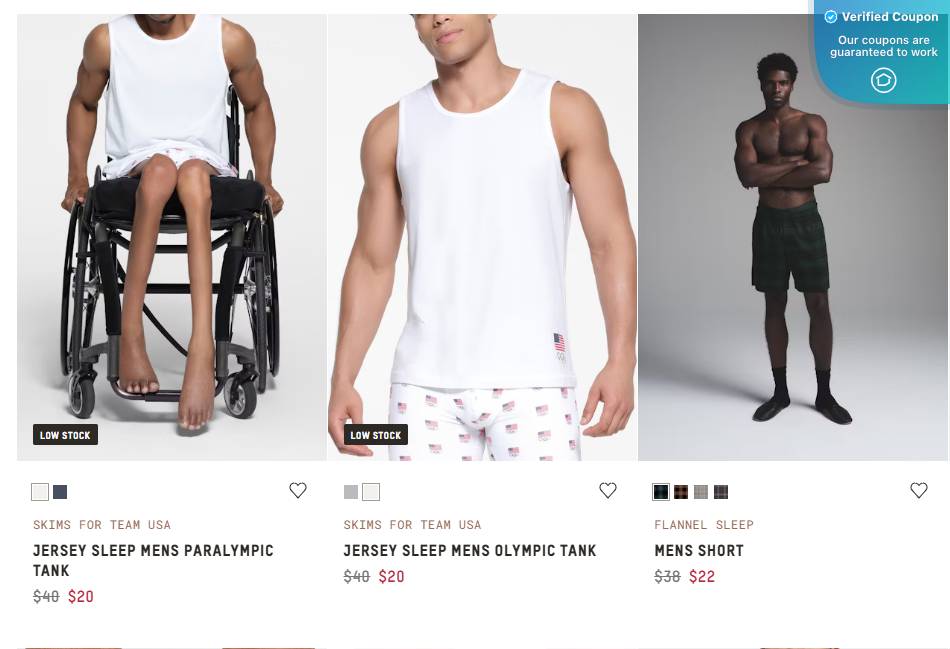Pick the dark plaid swatch for Mens Short
Screen dimensions: 950x649
661,491
